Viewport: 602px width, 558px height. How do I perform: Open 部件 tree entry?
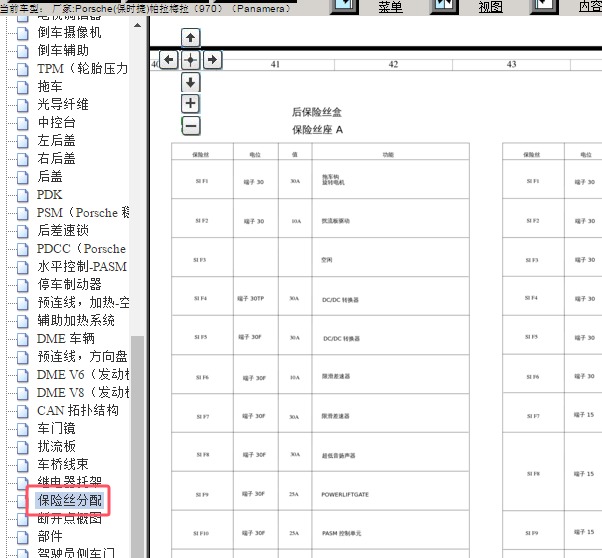pyautogui.click(x=50, y=536)
